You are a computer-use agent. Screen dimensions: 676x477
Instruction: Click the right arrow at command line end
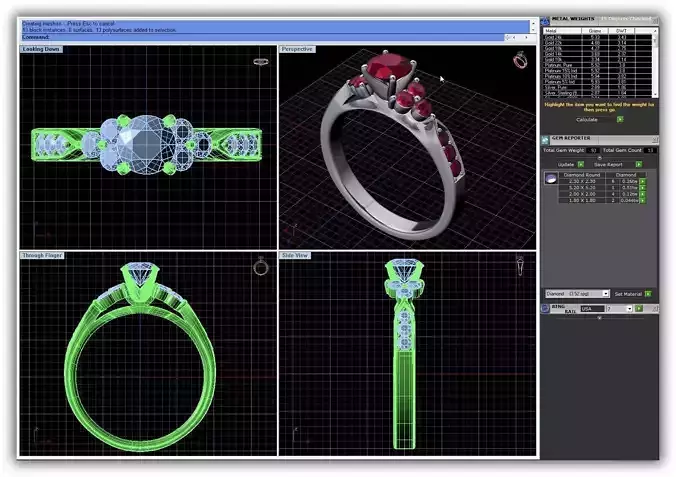click(526, 38)
